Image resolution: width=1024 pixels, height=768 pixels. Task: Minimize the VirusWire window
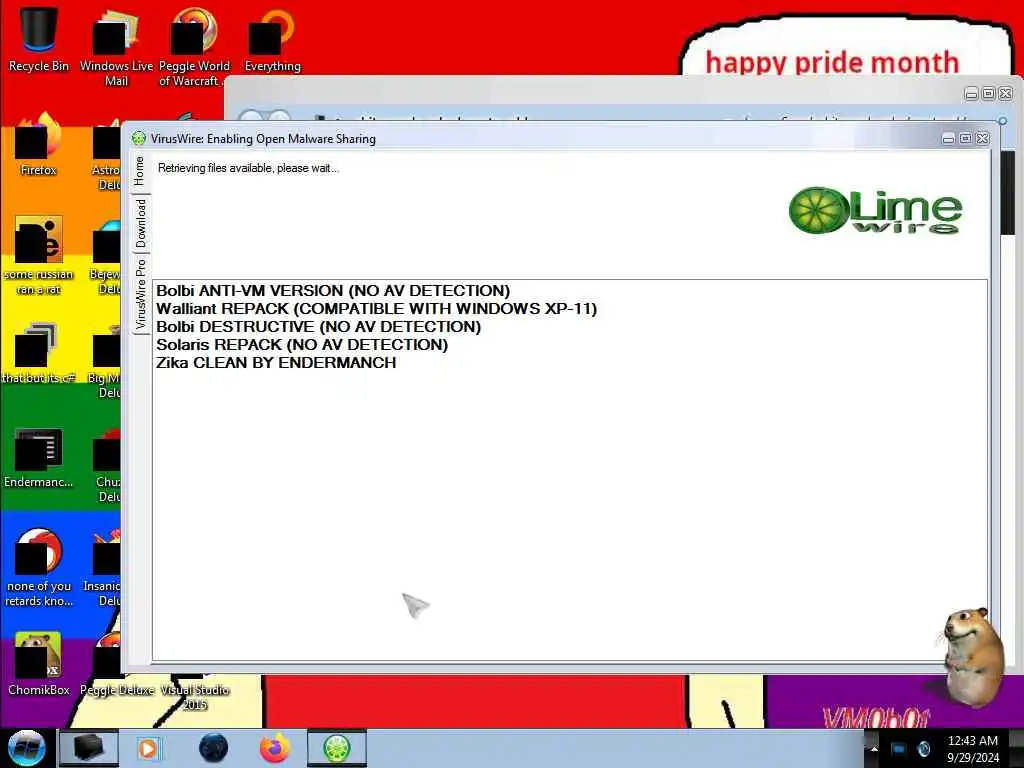click(x=948, y=138)
